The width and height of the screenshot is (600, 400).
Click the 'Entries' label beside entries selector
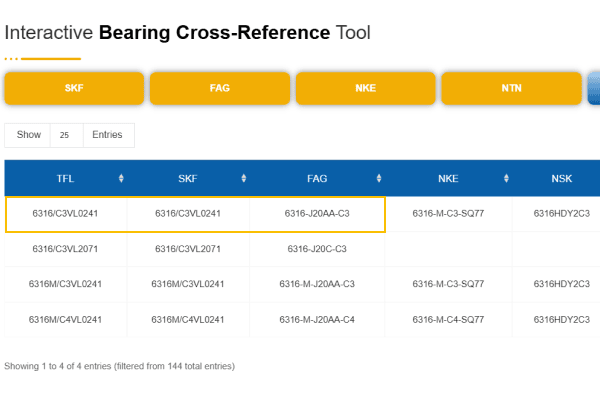(x=107, y=135)
